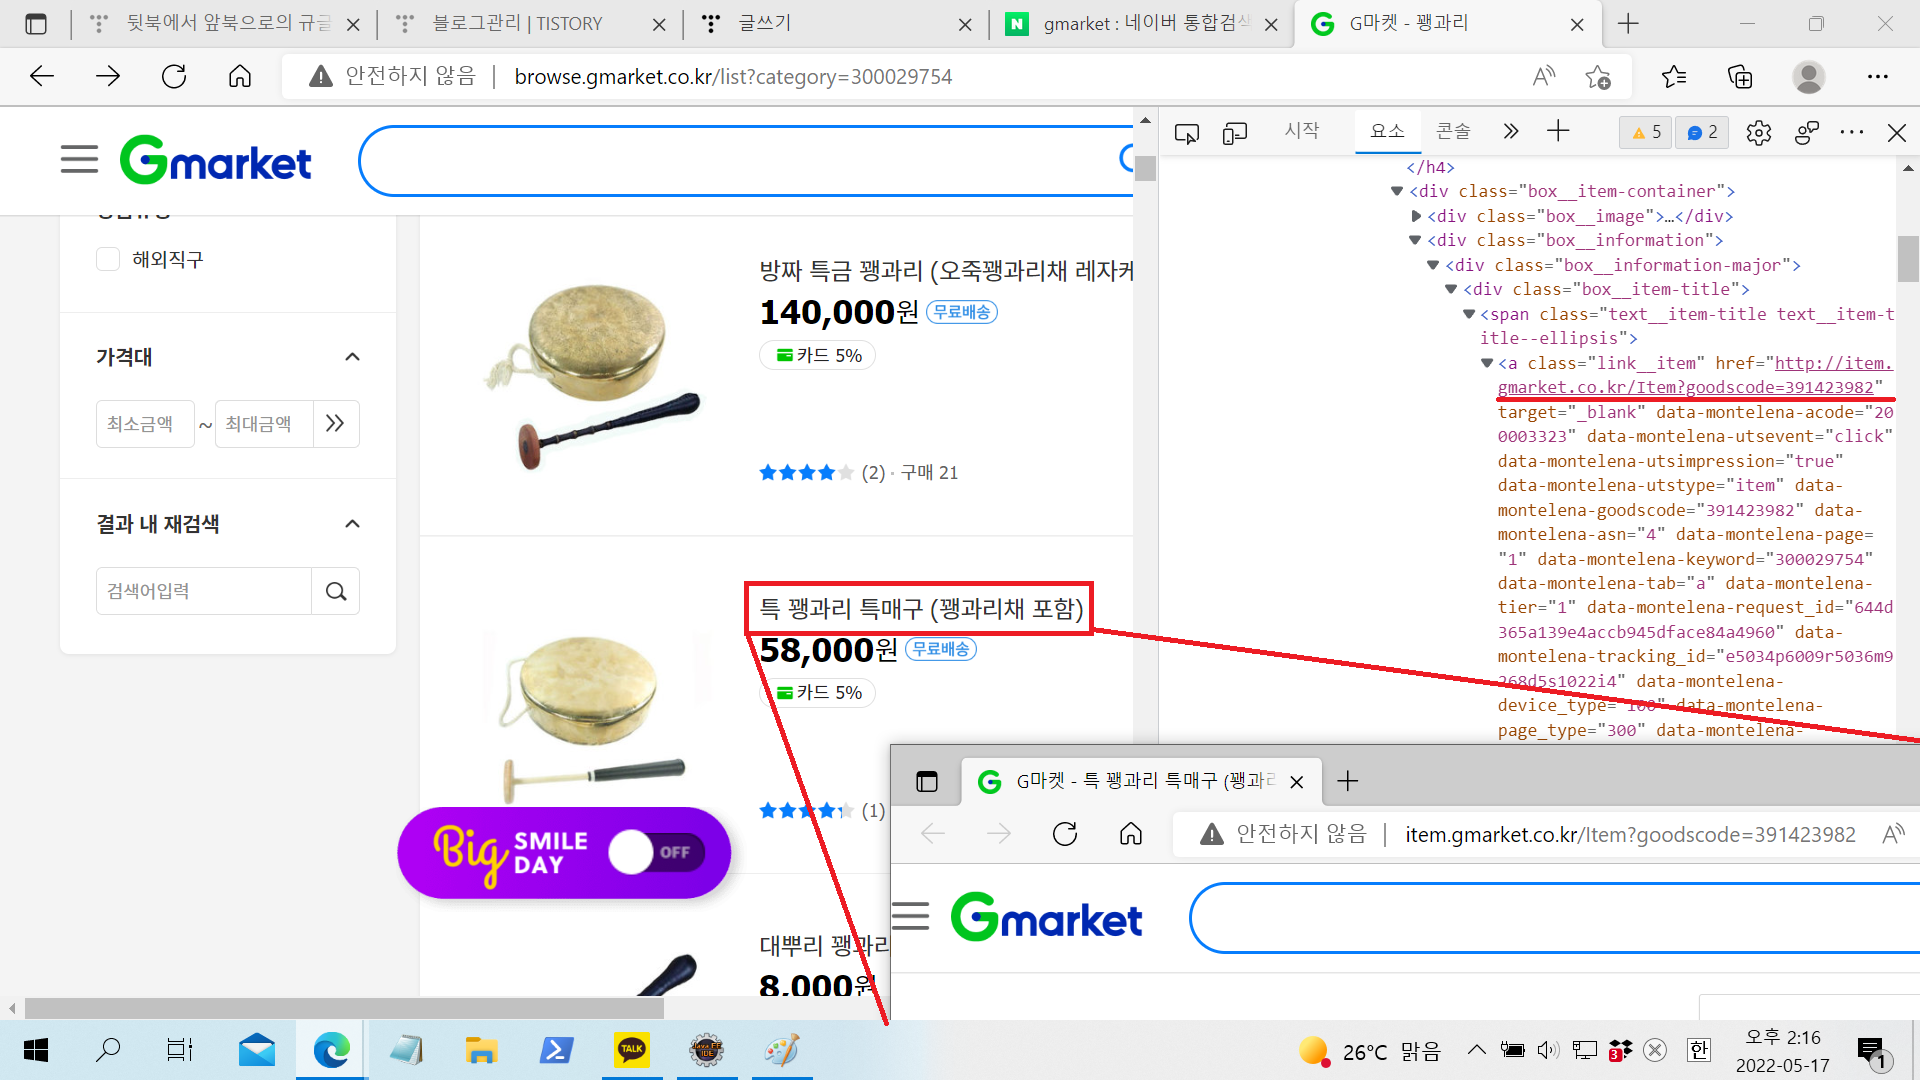Viewport: 1920px width, 1080px height.
Task: Switch to the gmarket 네이버 통합검색 tab
Action: click(1141, 24)
